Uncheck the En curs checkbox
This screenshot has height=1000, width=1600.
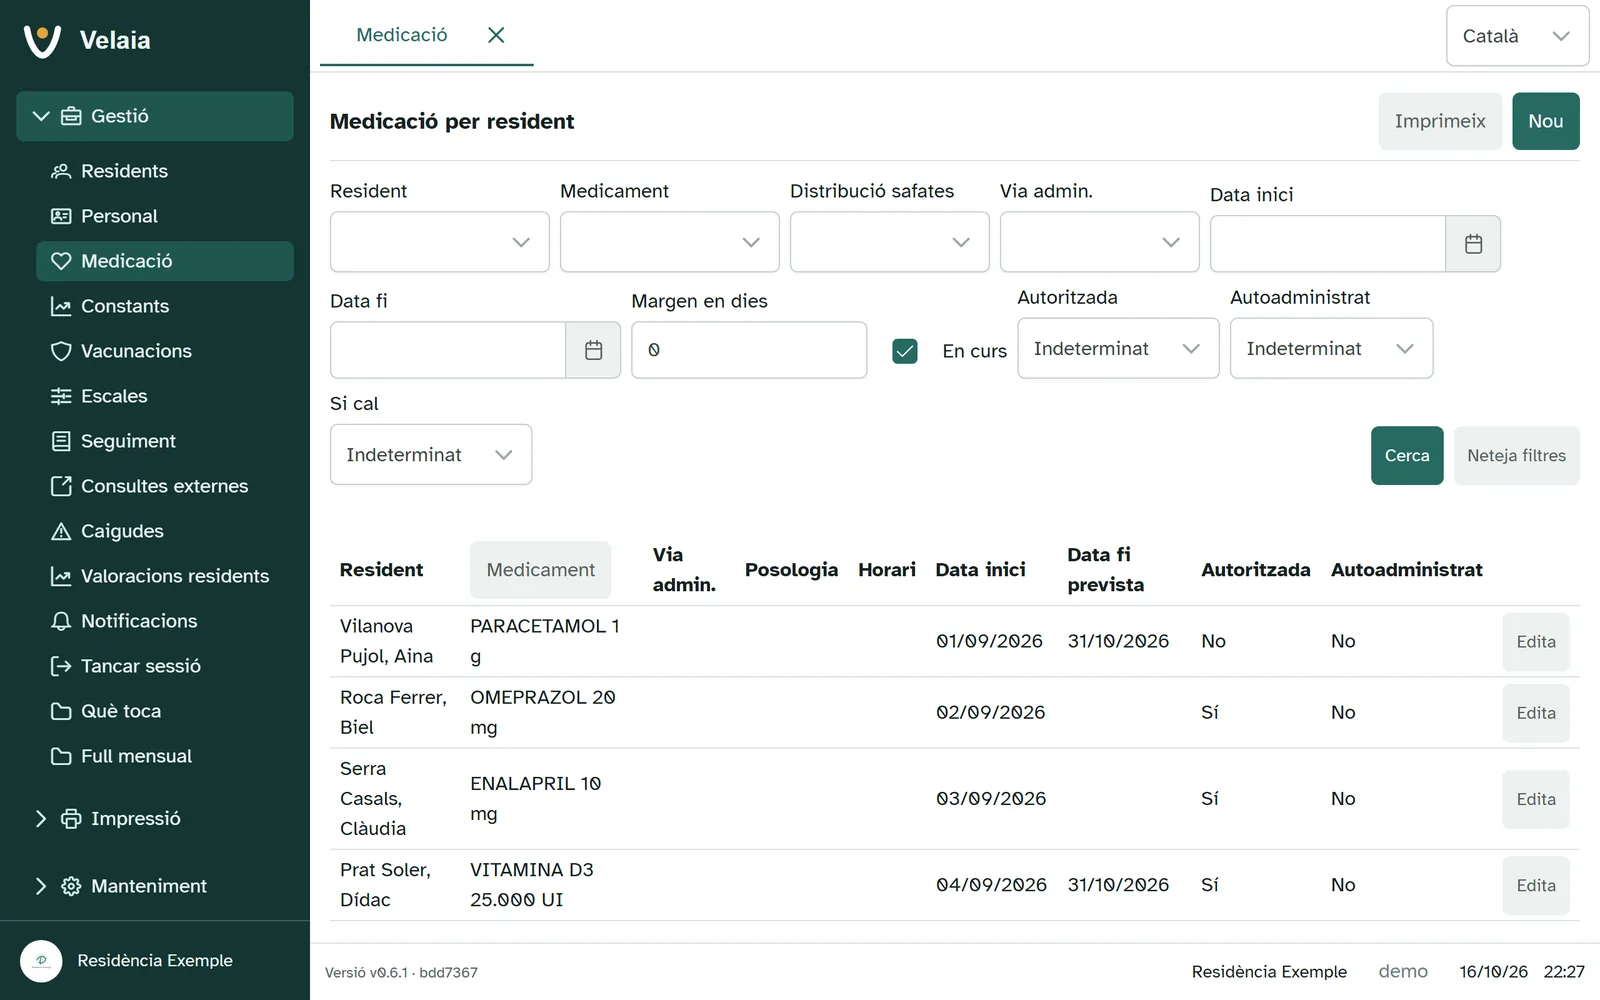[905, 351]
